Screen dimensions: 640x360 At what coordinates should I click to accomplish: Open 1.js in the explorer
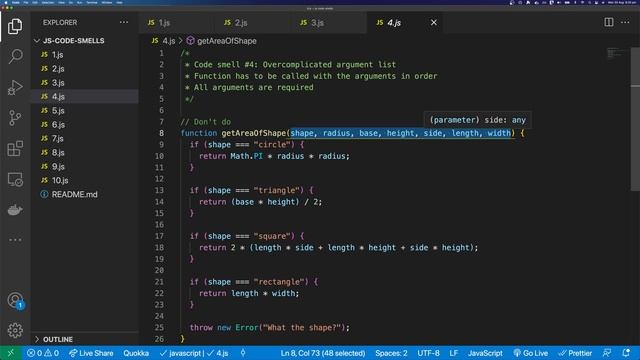(x=57, y=55)
